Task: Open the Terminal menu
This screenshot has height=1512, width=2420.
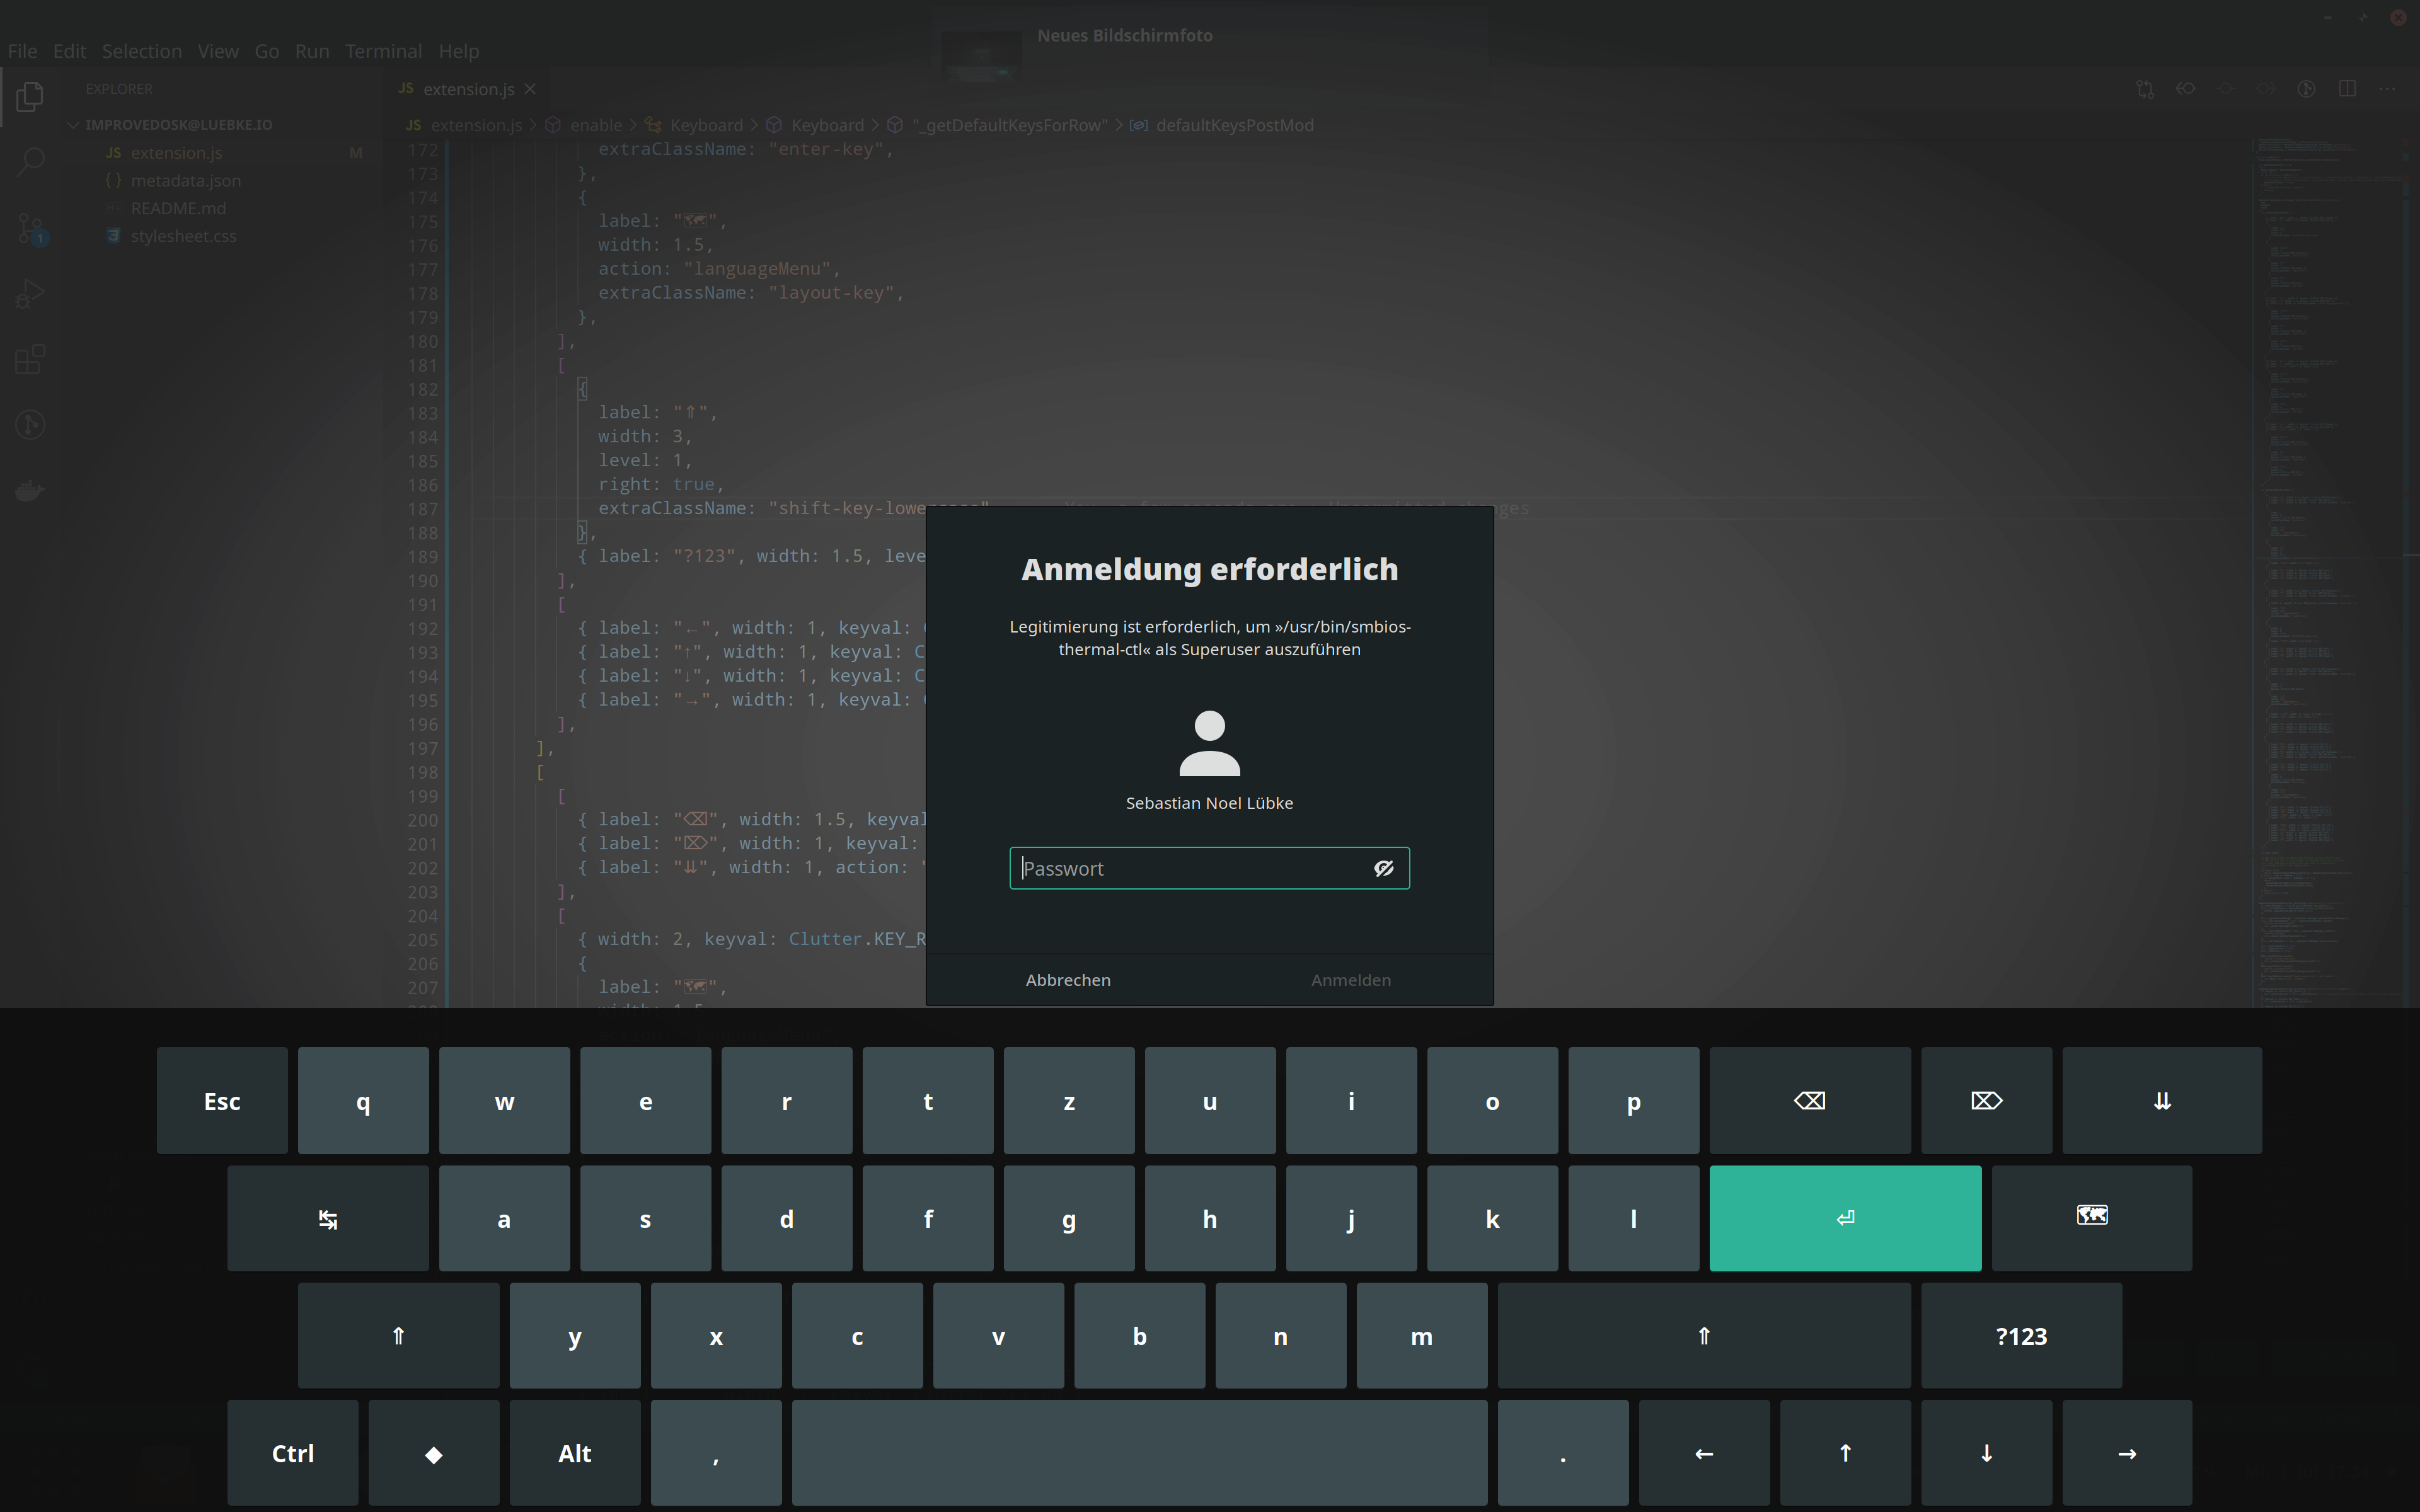Action: pyautogui.click(x=383, y=51)
